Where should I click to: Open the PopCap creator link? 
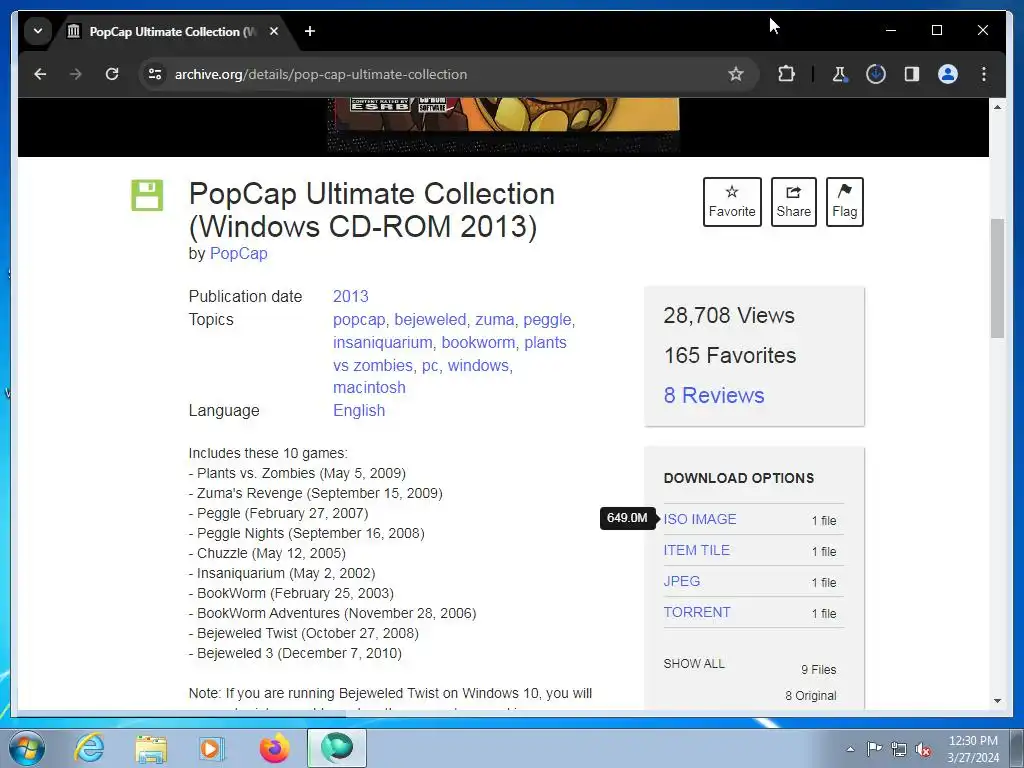pos(238,253)
